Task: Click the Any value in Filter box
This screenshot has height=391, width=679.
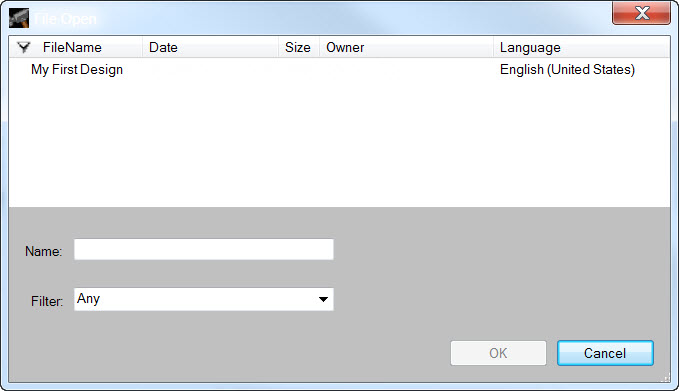Action: (x=88, y=299)
